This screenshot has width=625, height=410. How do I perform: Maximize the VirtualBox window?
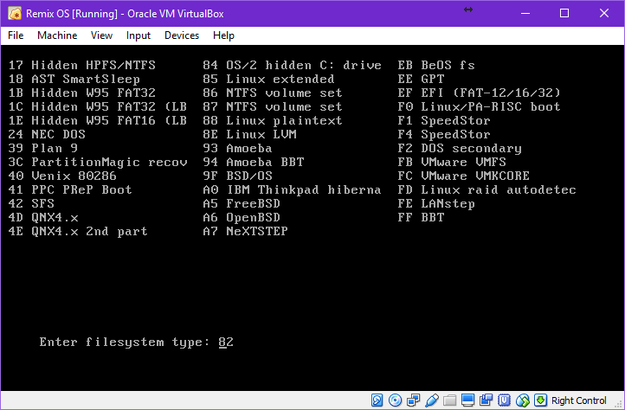point(564,14)
